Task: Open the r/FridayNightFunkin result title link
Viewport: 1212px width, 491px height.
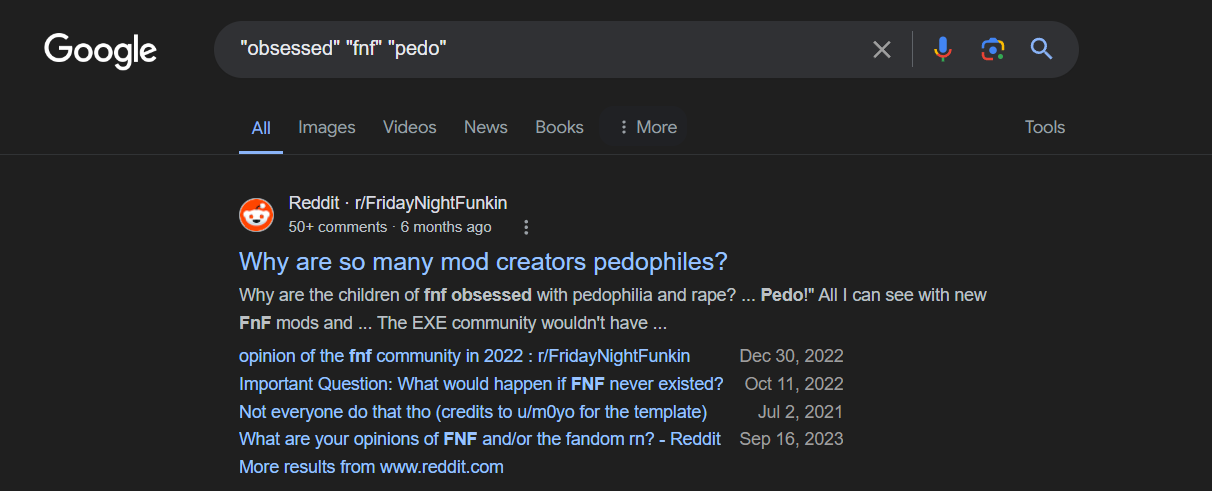Action: point(483,262)
